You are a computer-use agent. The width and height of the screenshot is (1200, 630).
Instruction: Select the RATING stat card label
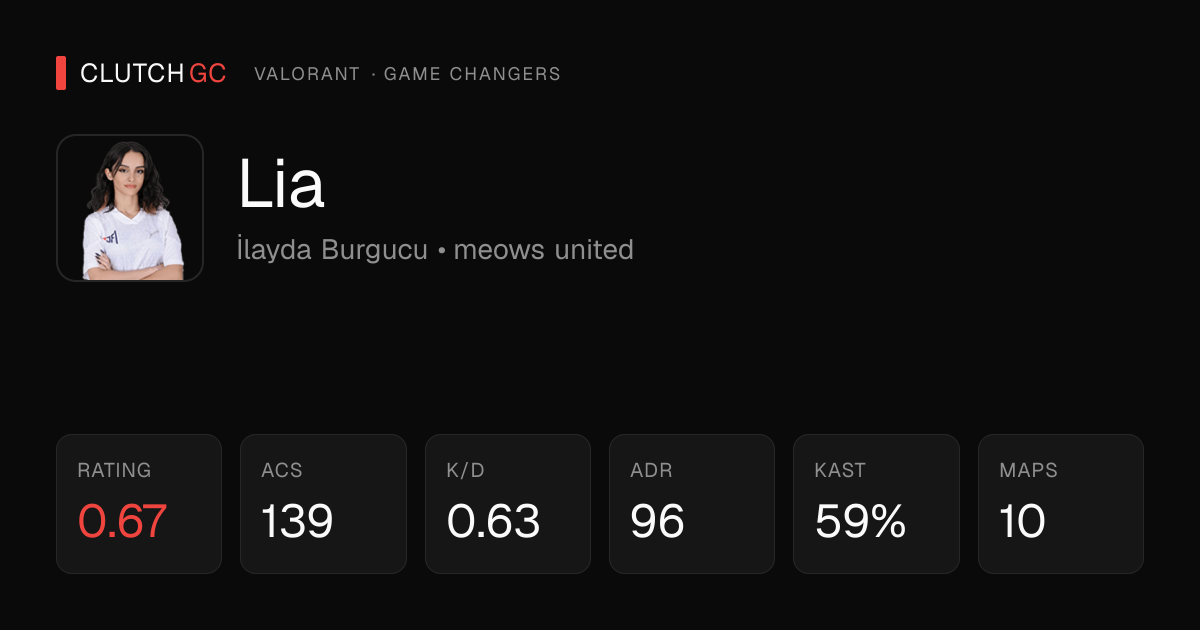[x=114, y=470]
